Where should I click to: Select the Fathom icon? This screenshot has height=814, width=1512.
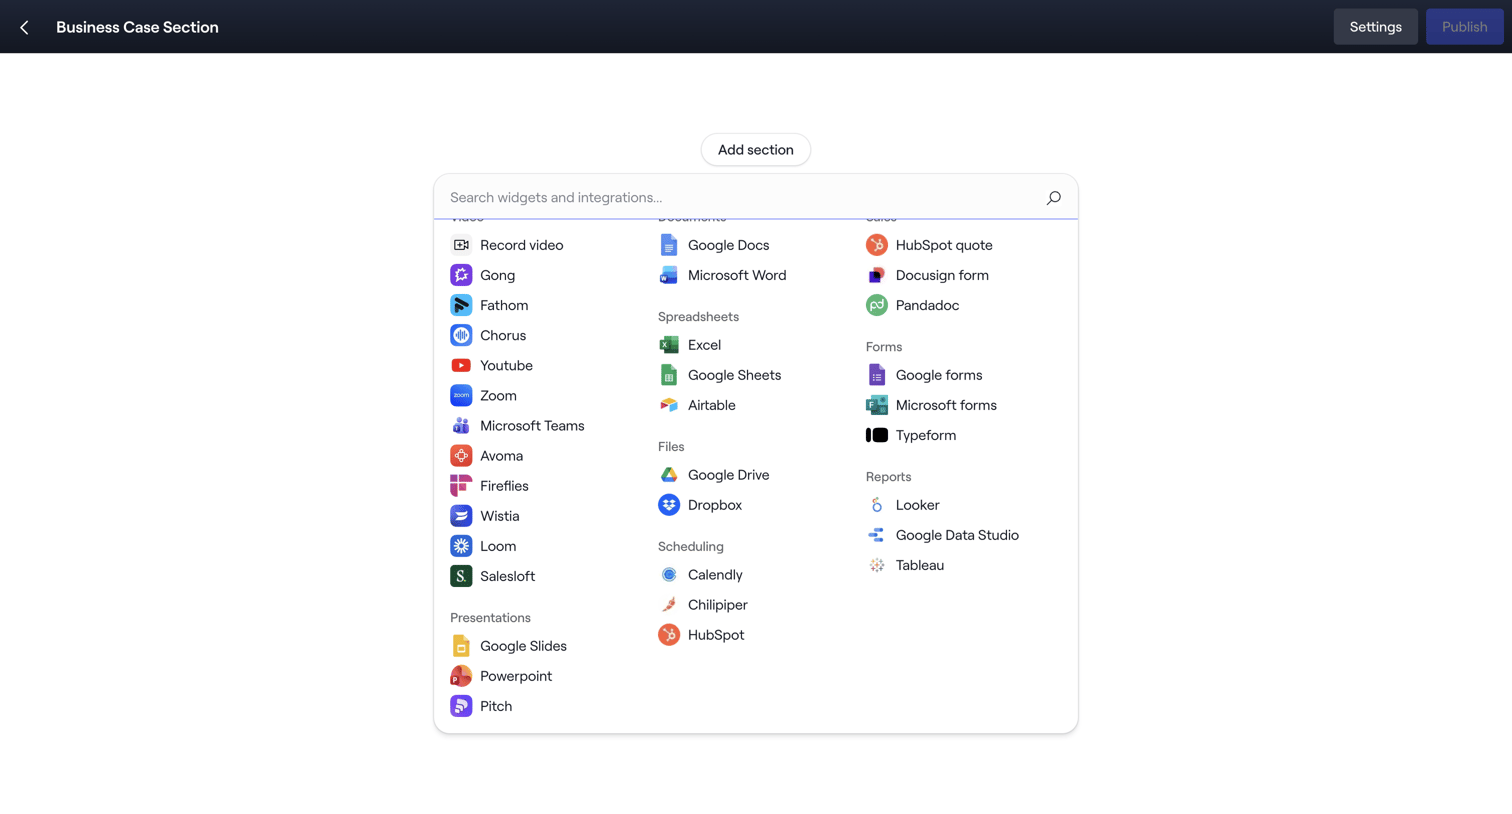point(461,305)
